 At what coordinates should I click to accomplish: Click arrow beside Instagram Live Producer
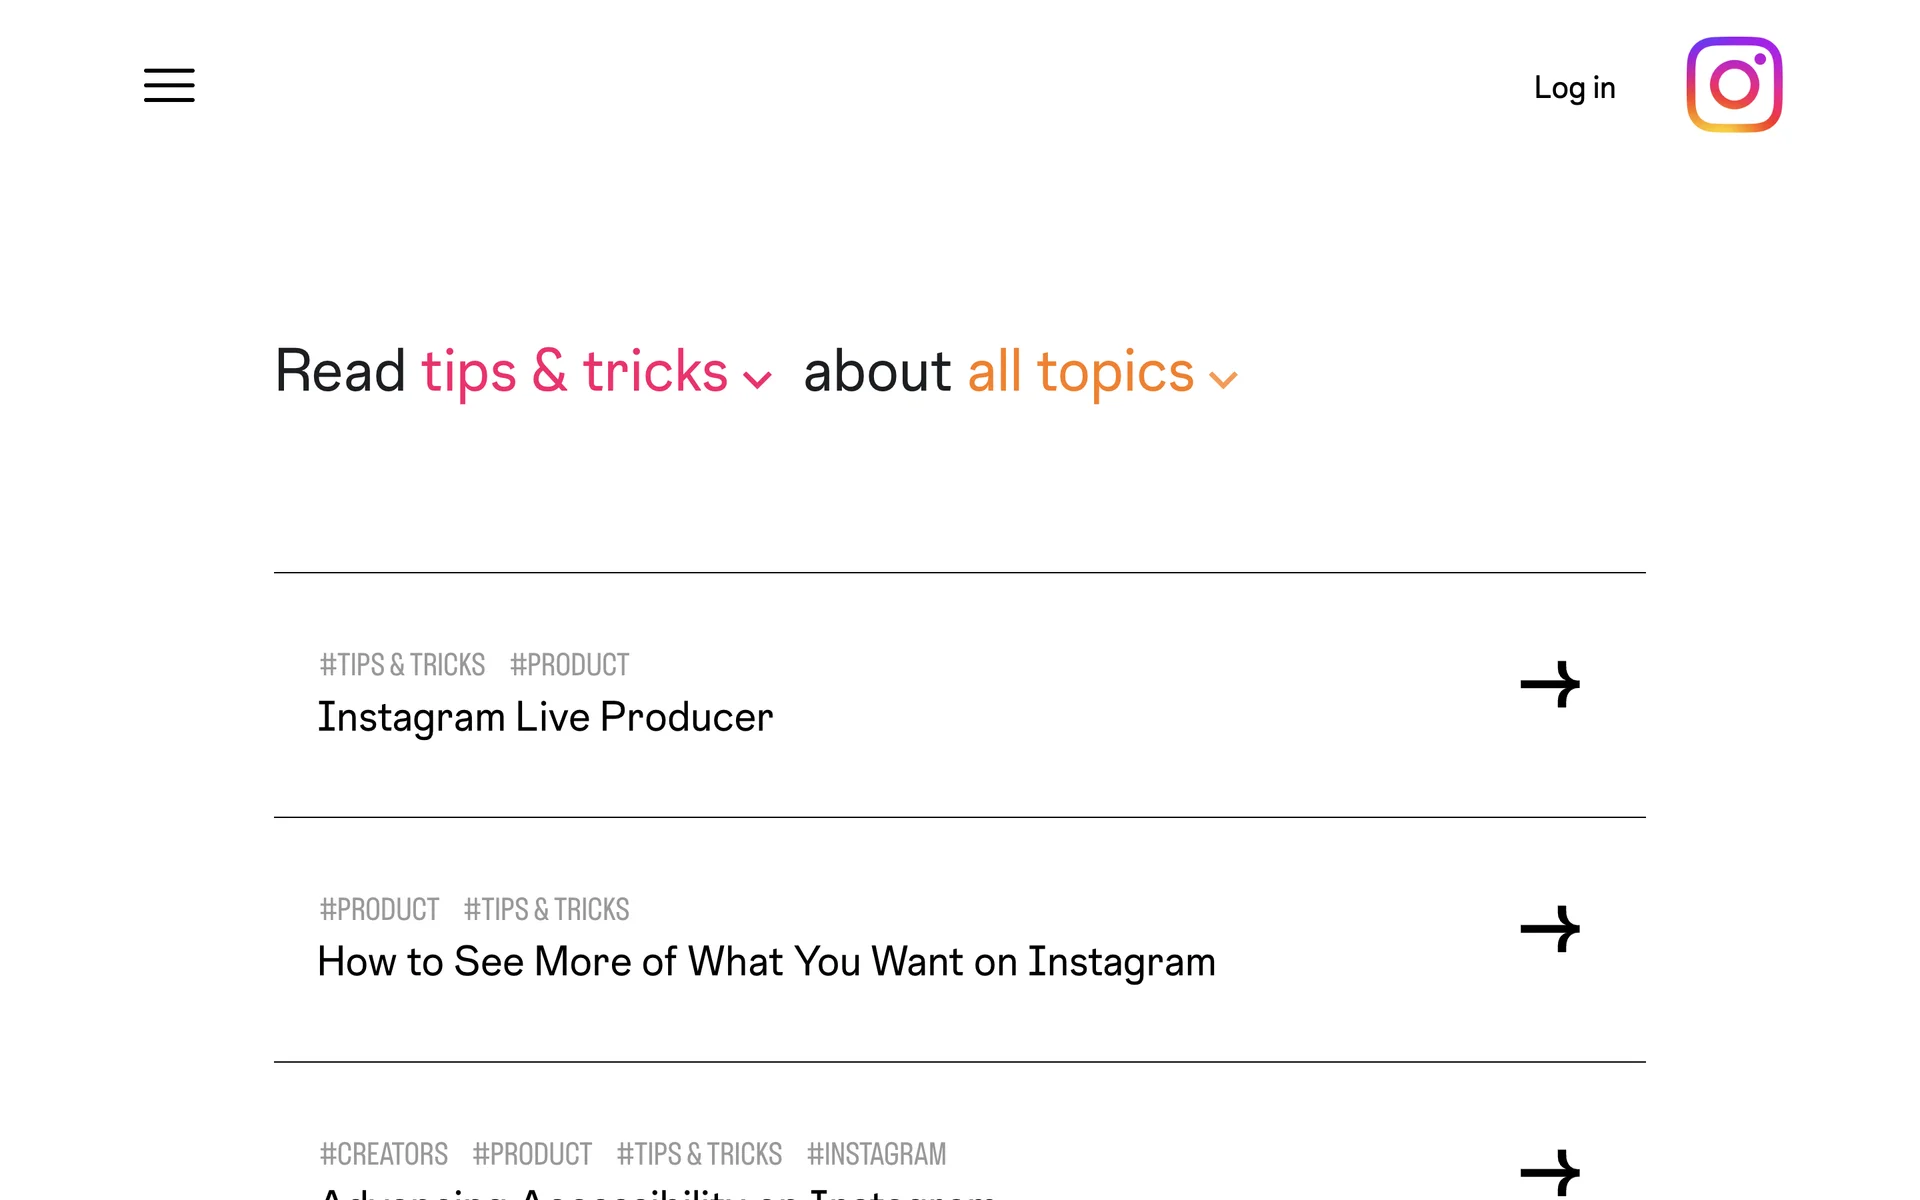click(x=1549, y=685)
